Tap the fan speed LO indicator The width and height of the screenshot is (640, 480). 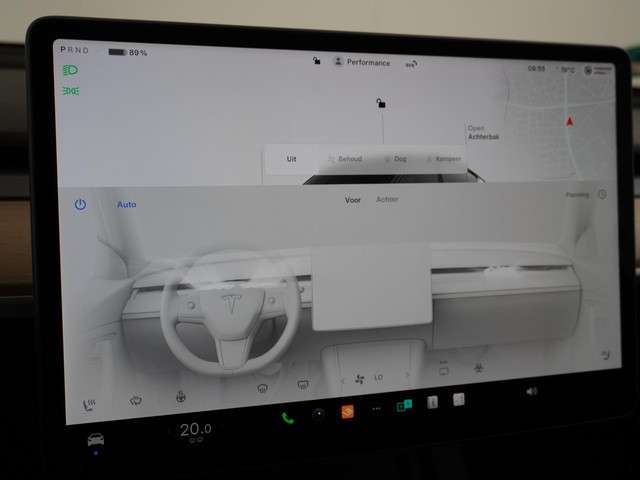(x=378, y=378)
